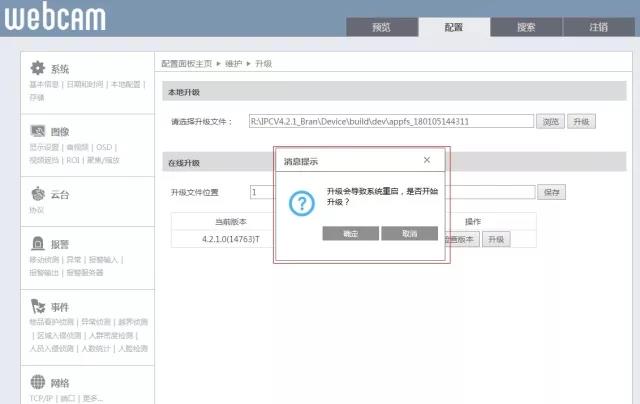
Task: Click the blue question mark icon
Action: click(302, 203)
